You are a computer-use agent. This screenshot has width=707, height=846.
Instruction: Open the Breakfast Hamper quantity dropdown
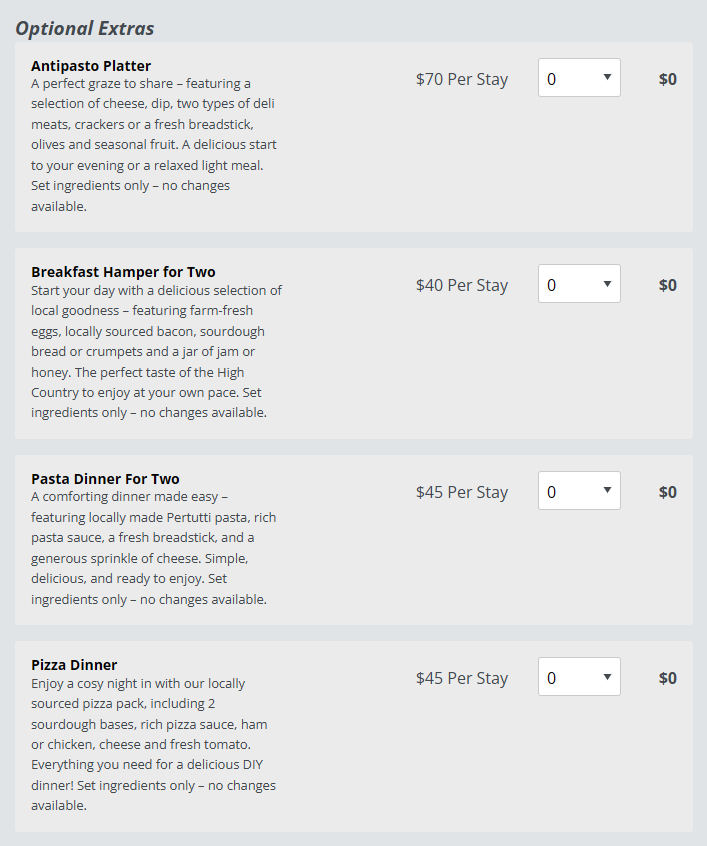(x=579, y=284)
